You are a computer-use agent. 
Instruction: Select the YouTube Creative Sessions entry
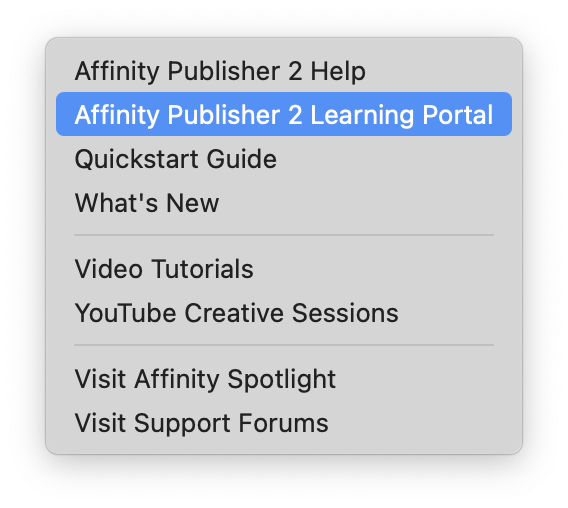coord(284,313)
